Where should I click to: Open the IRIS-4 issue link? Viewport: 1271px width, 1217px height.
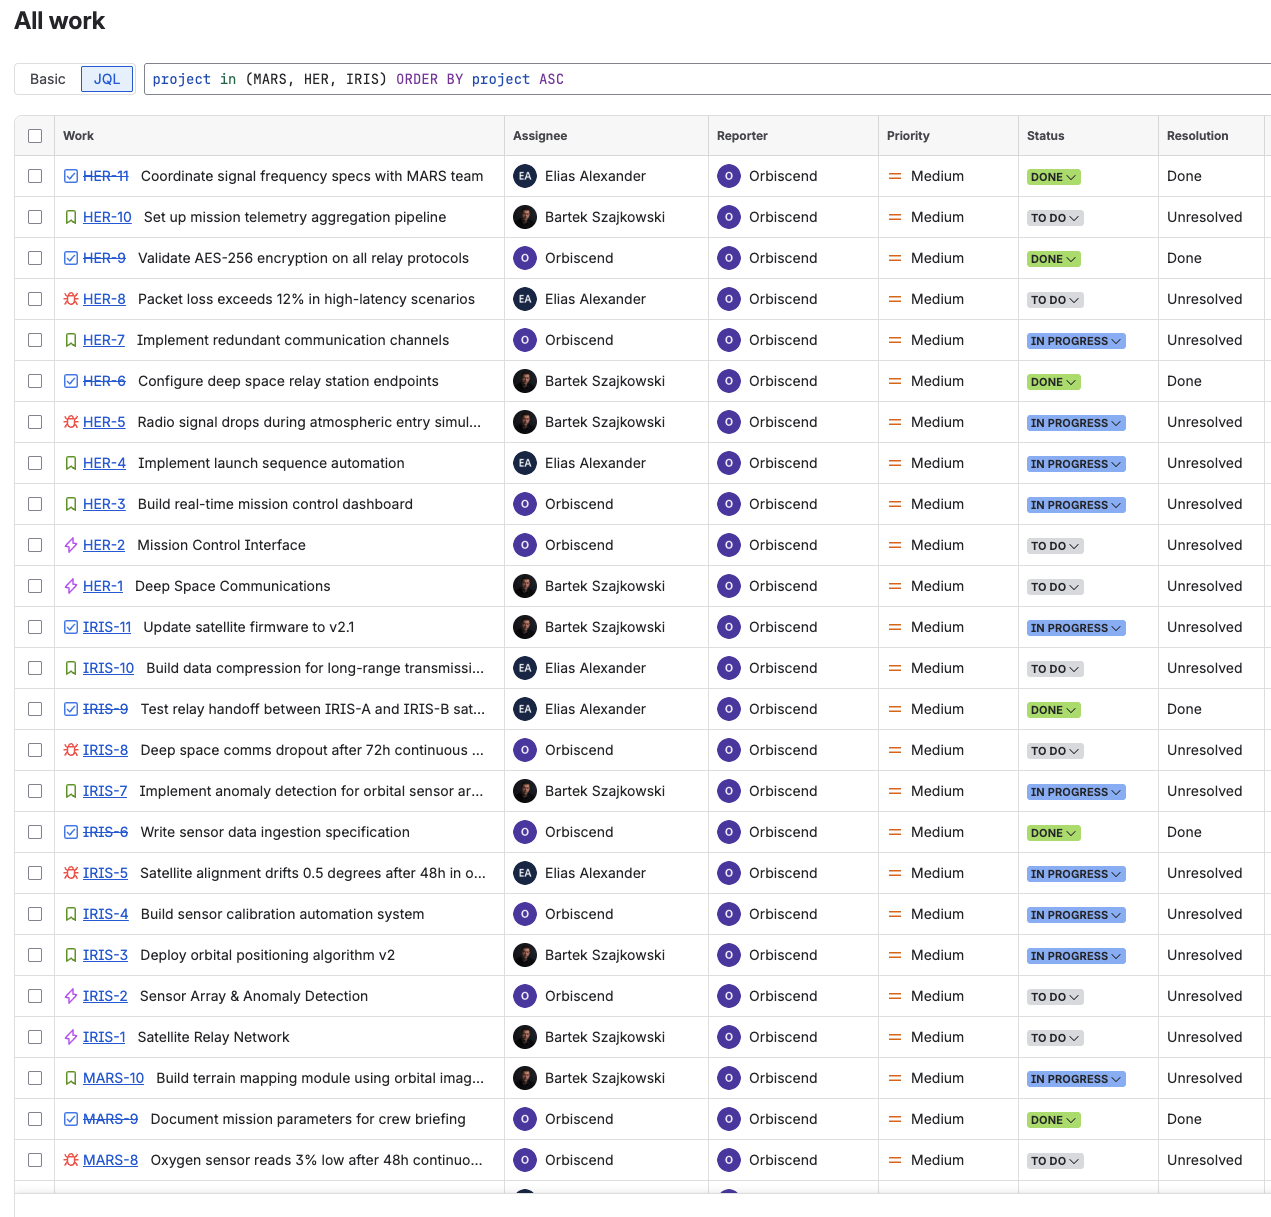[105, 914]
